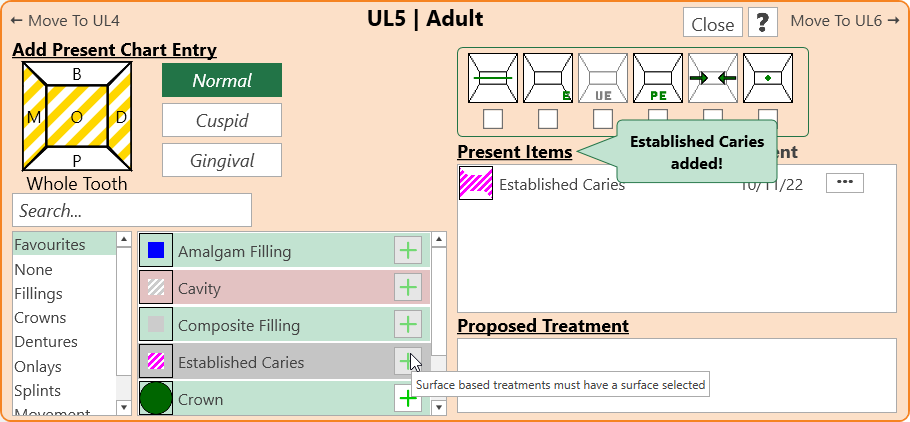Click the magenta striped Established Caries swatch in Present Items
The height and width of the screenshot is (422, 910).
(476, 183)
